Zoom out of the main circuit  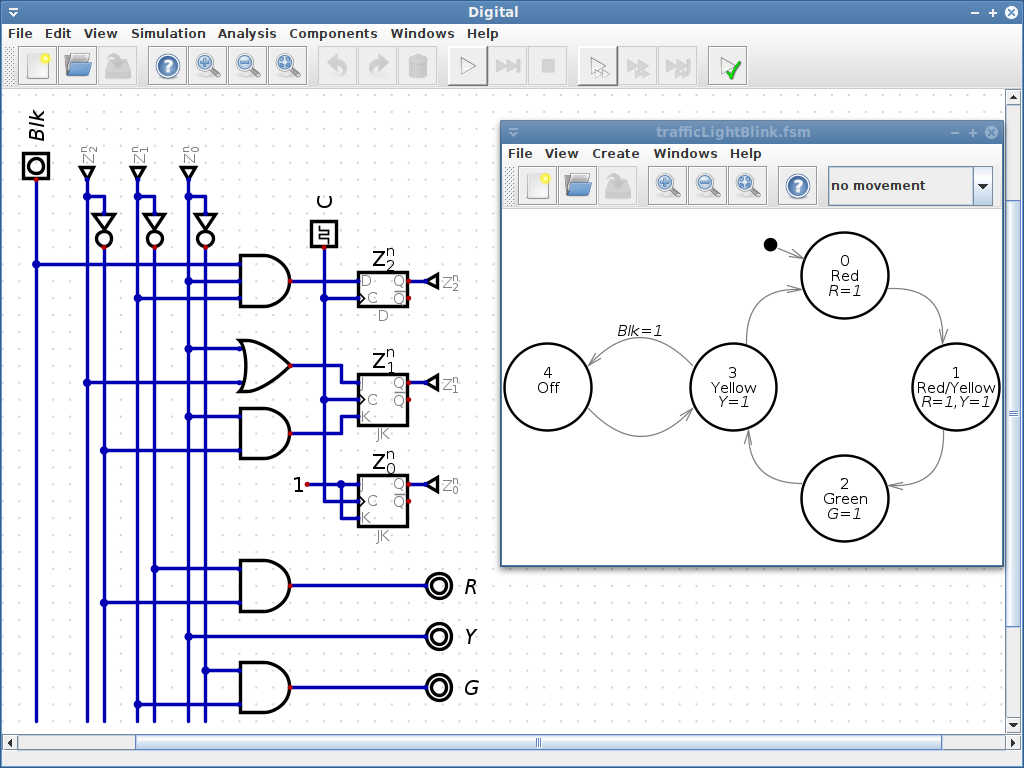click(x=247, y=66)
